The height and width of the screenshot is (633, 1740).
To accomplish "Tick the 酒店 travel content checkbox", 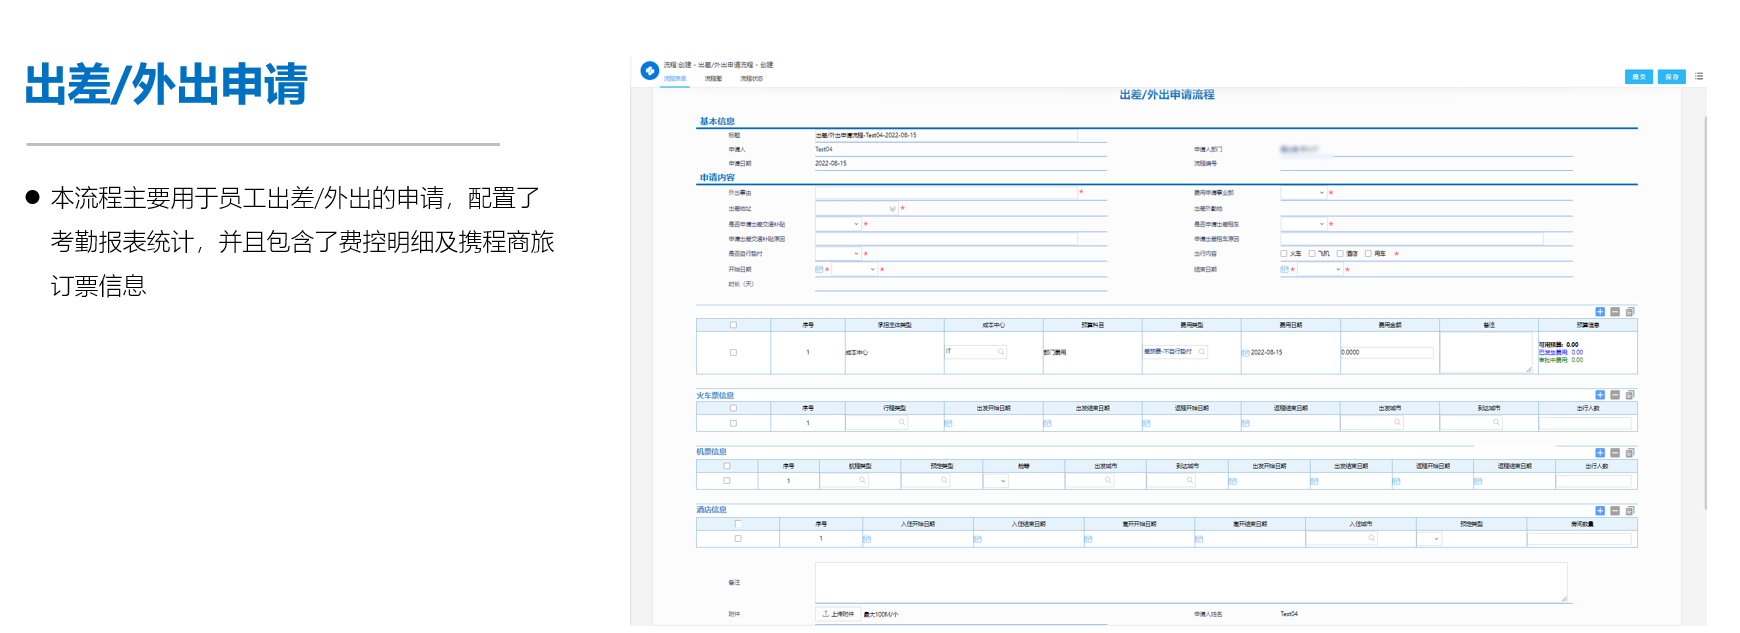I will 1340,254.
